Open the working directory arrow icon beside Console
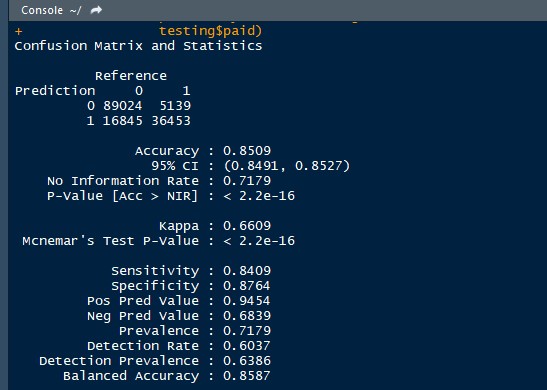This screenshot has height=390, width=547. tap(96, 10)
